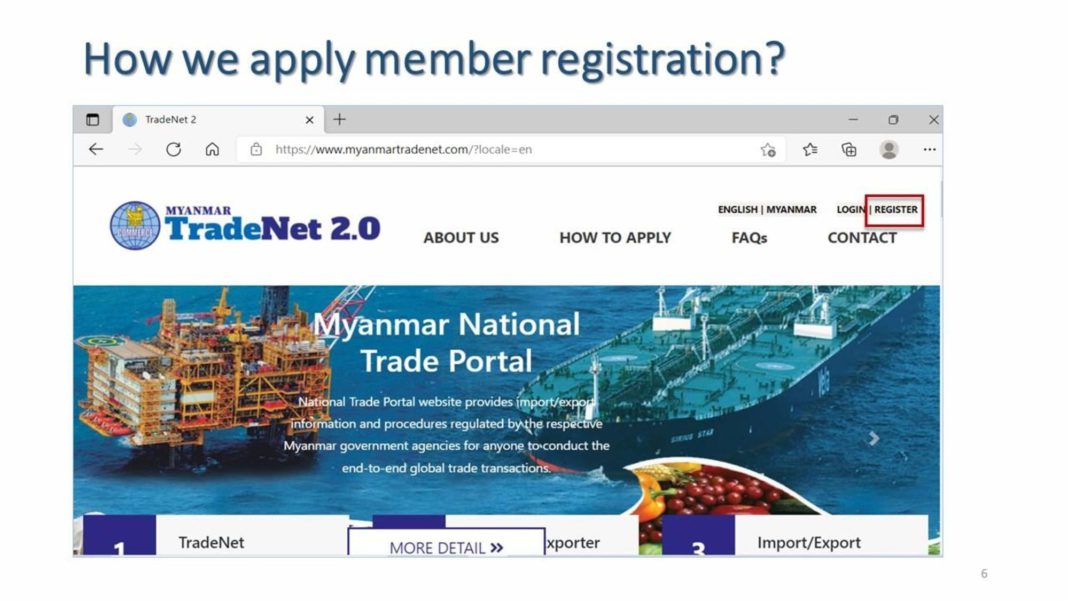Screen dimensions: 1068x601
Task: Switch language to MYANMAR
Action: pos(791,209)
